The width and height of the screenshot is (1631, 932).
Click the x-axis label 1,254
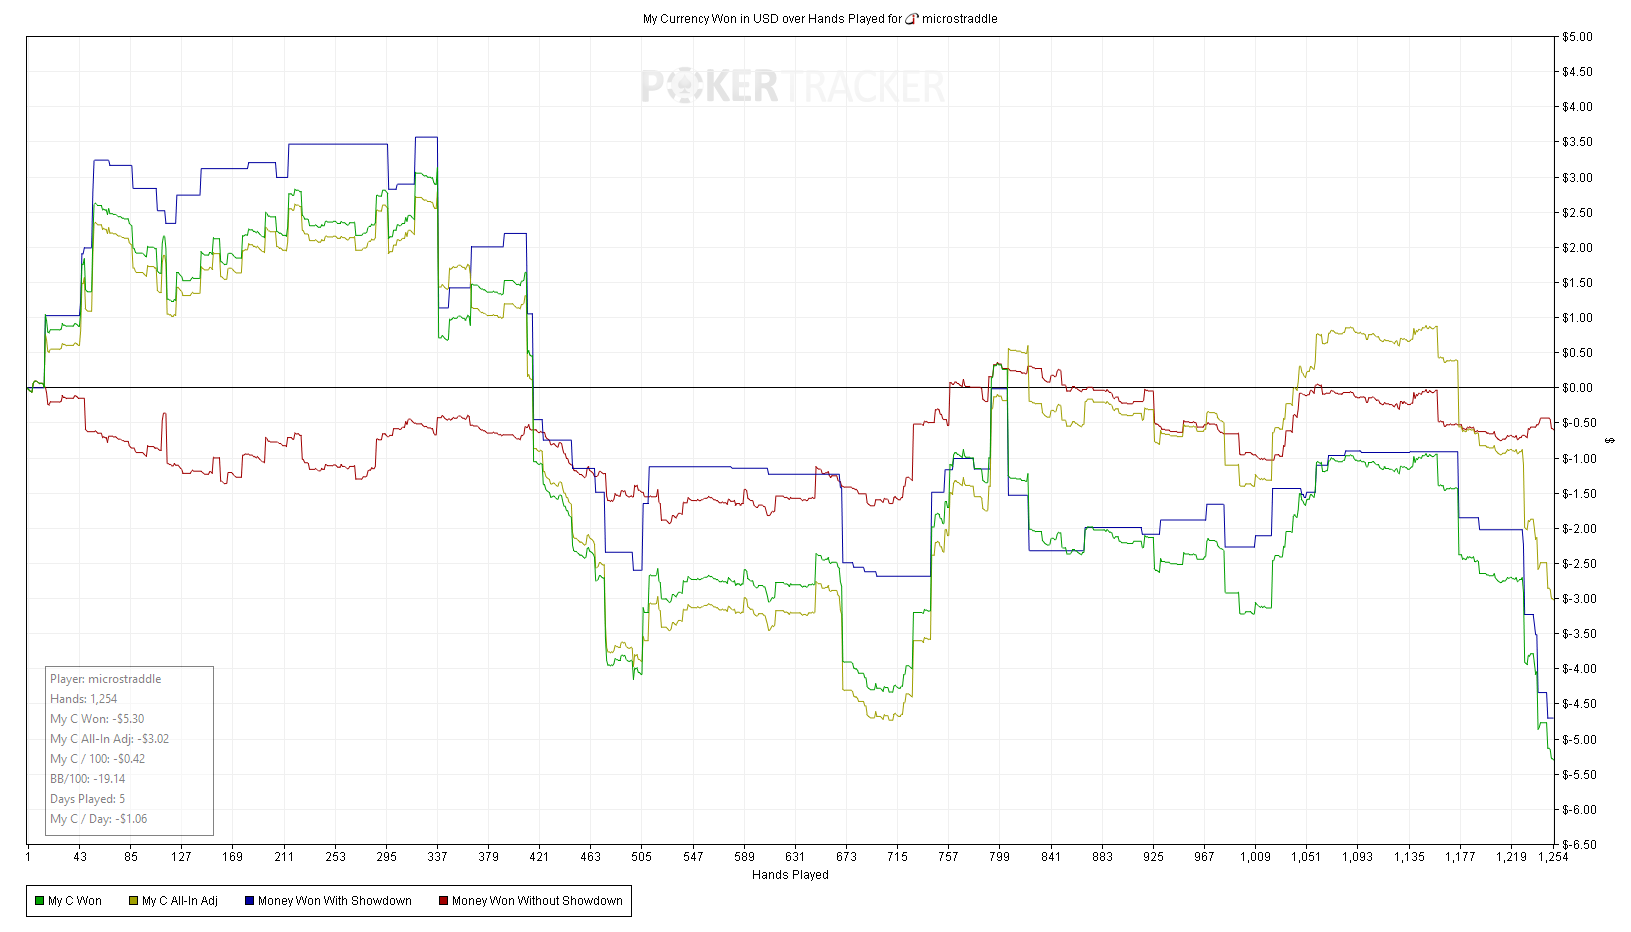point(1553,857)
